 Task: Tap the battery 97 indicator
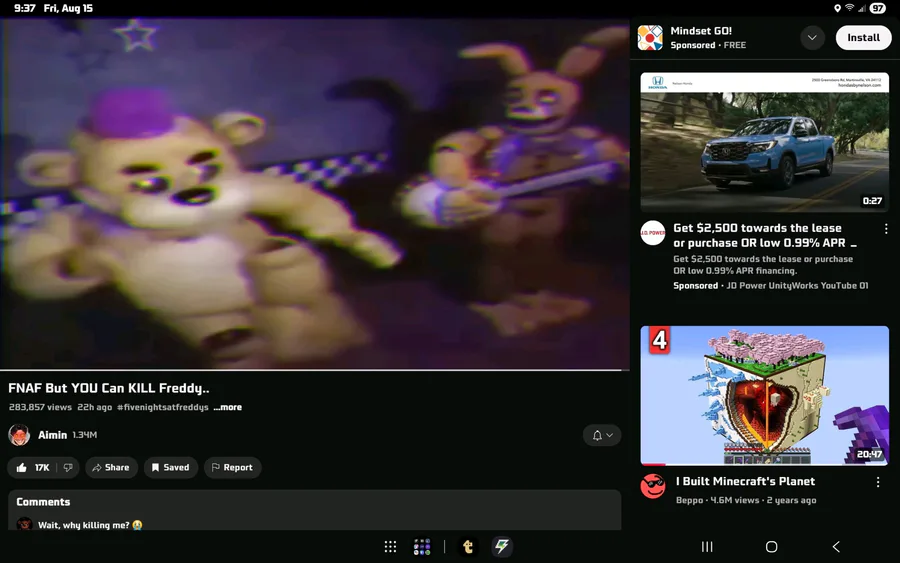click(x=878, y=8)
